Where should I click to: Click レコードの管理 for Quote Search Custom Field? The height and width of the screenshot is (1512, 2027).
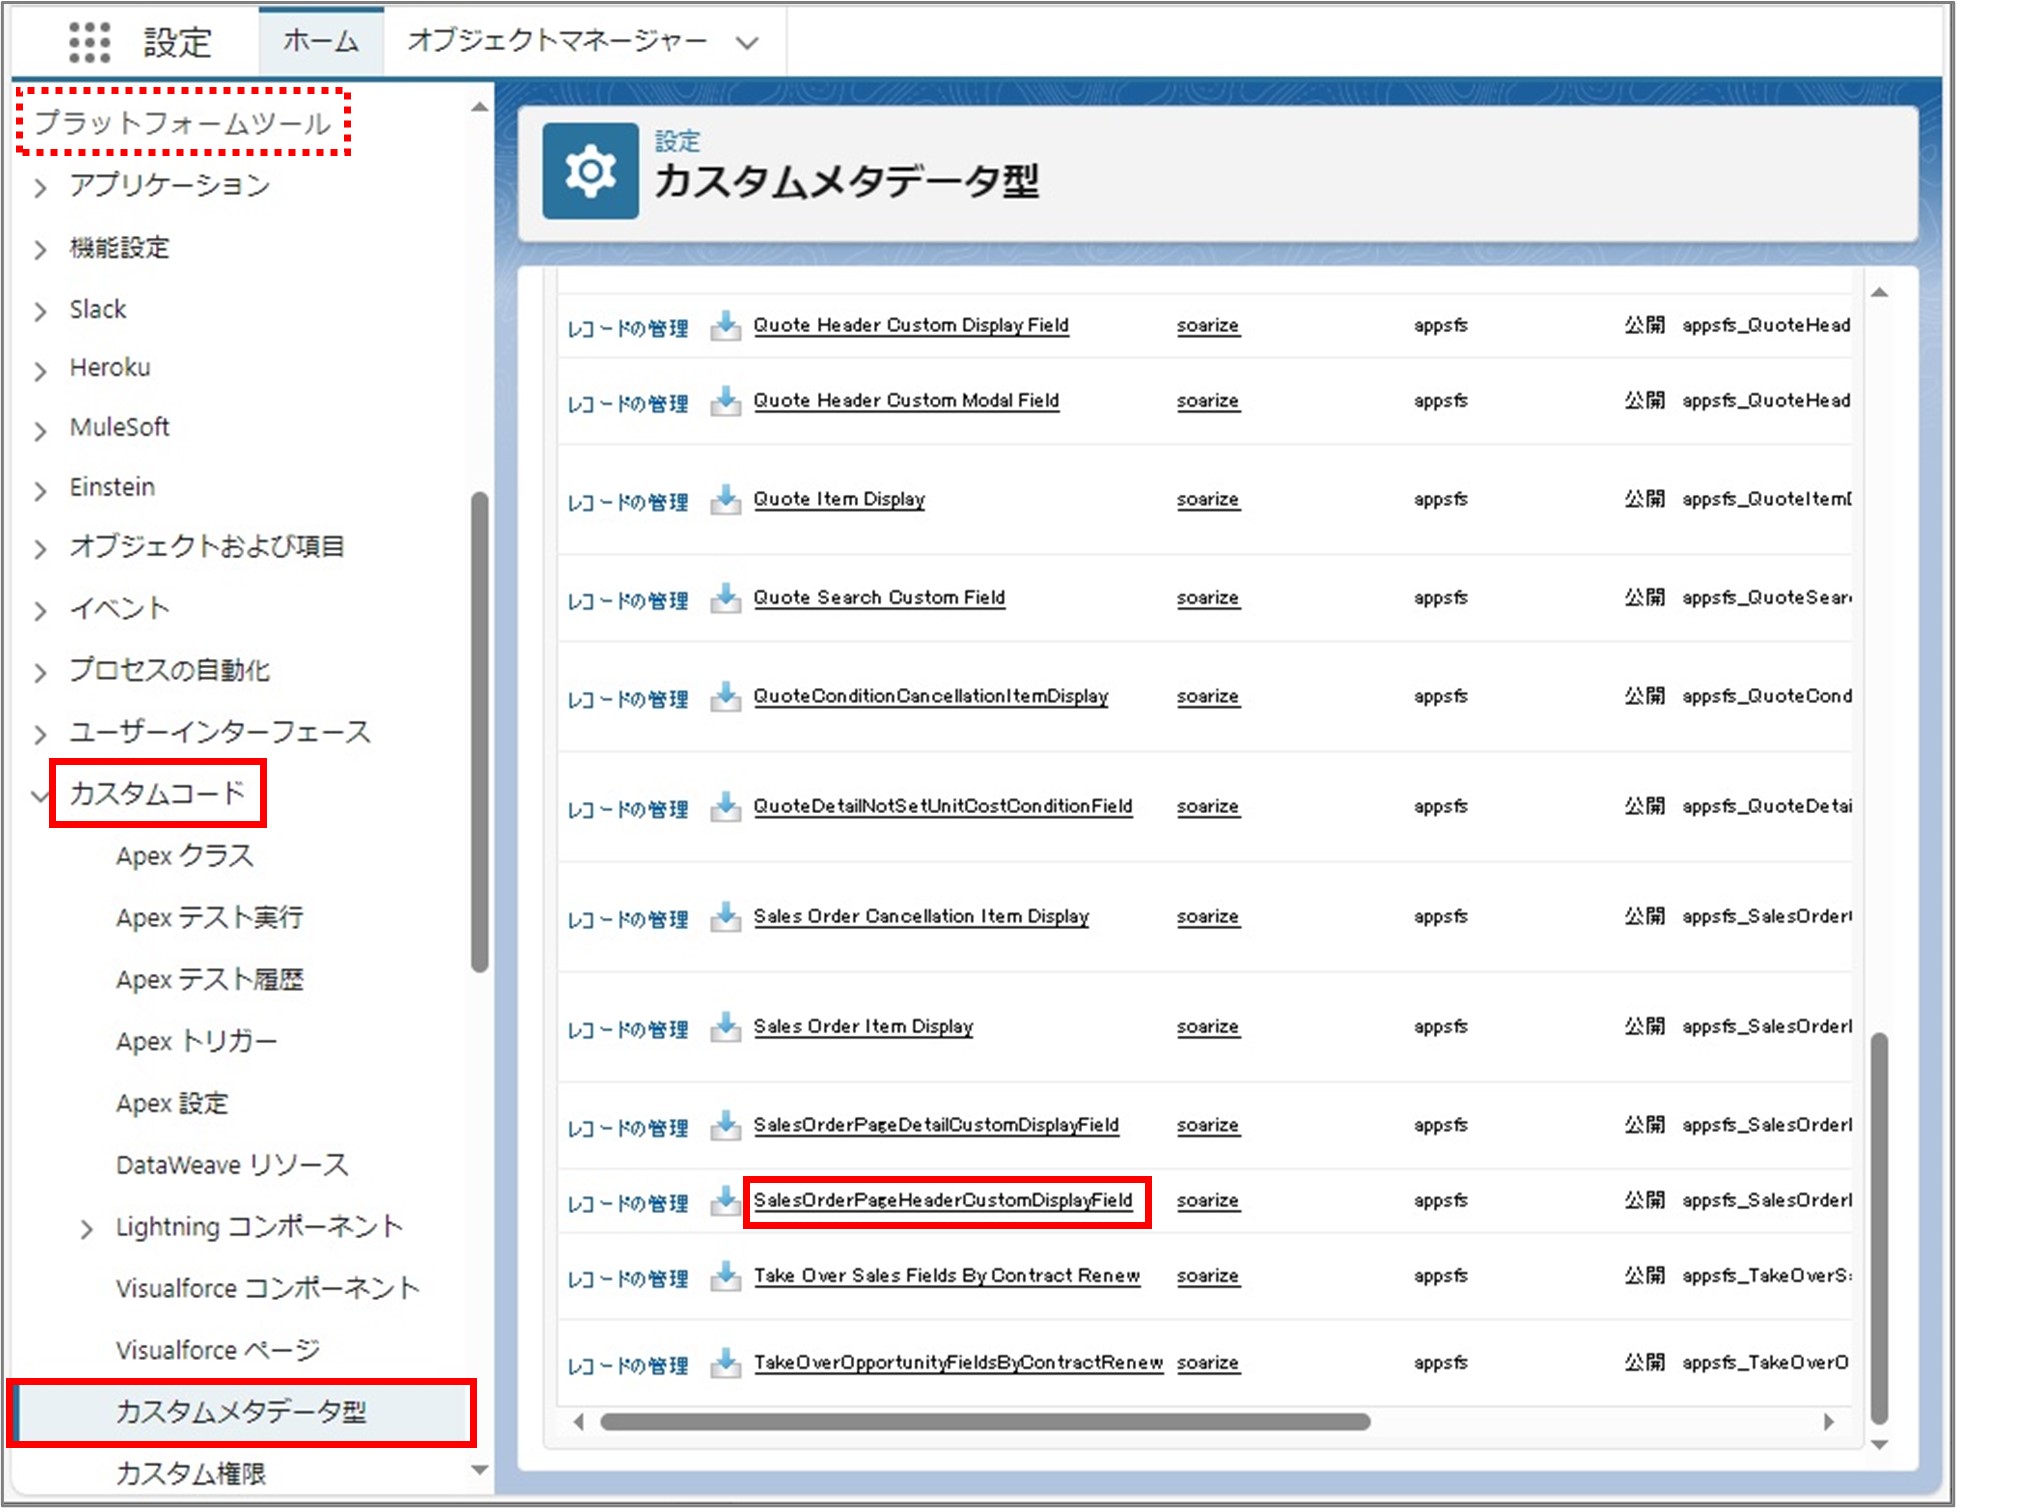point(628,600)
